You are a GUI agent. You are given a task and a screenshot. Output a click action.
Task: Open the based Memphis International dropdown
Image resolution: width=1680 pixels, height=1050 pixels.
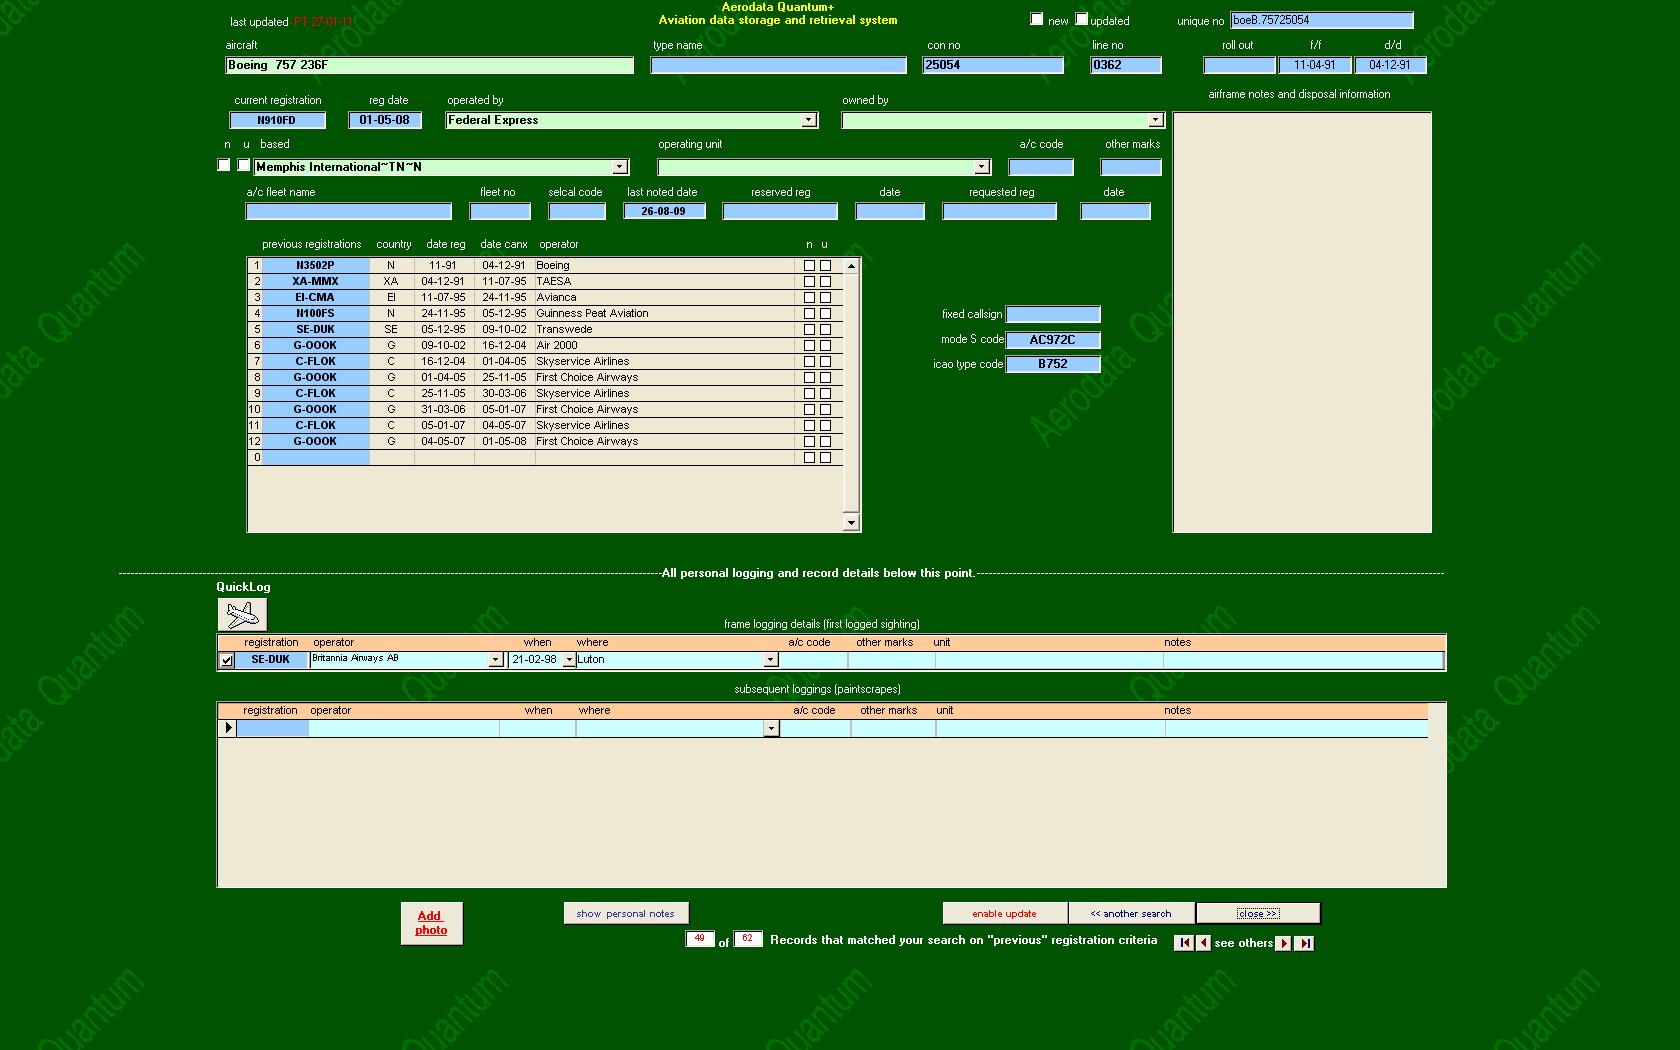(619, 167)
